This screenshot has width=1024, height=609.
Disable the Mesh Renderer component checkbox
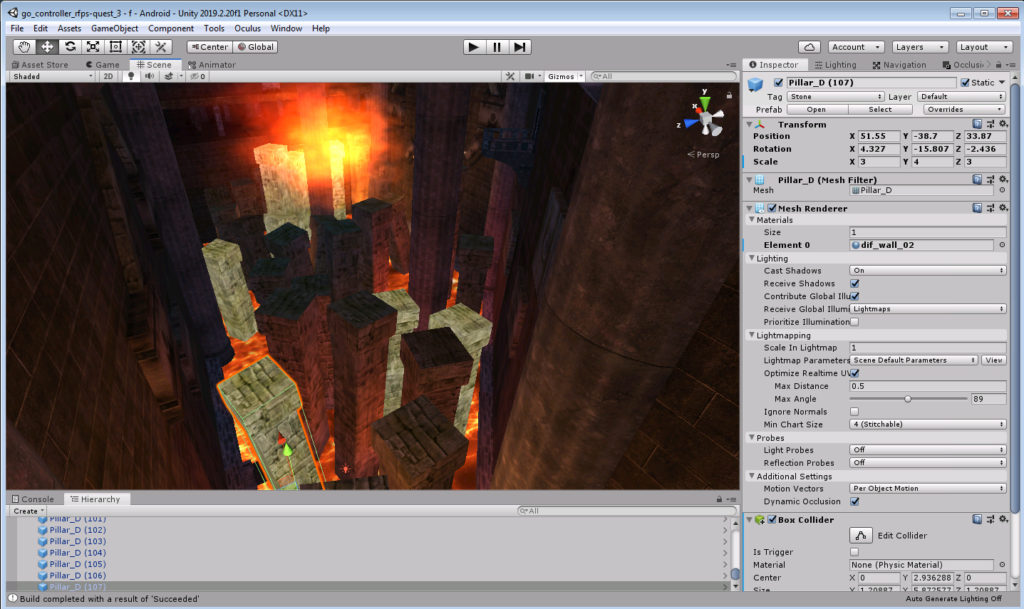coord(772,208)
